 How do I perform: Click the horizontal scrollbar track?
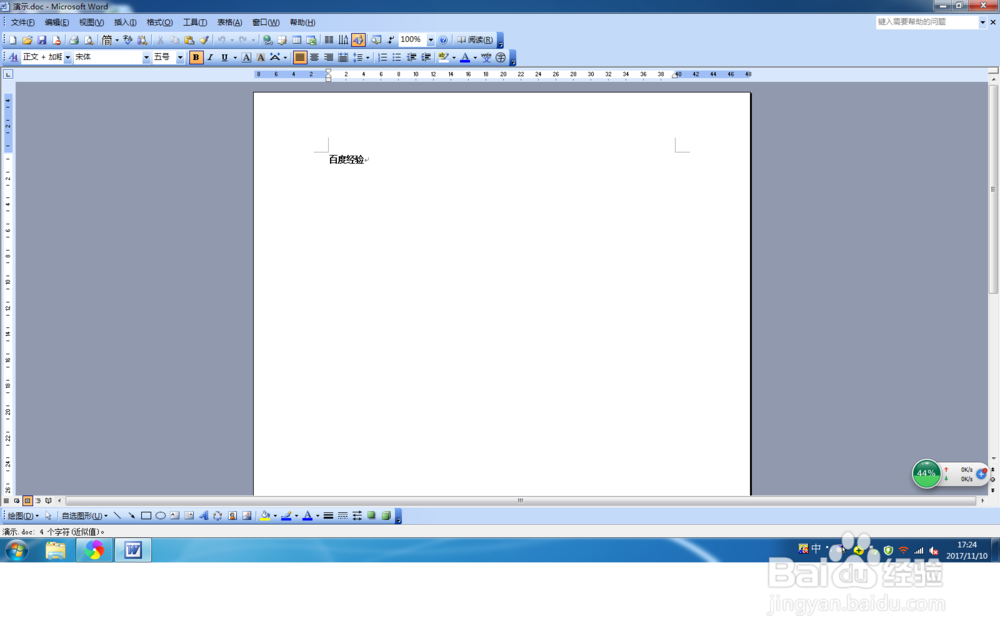[x=520, y=501]
